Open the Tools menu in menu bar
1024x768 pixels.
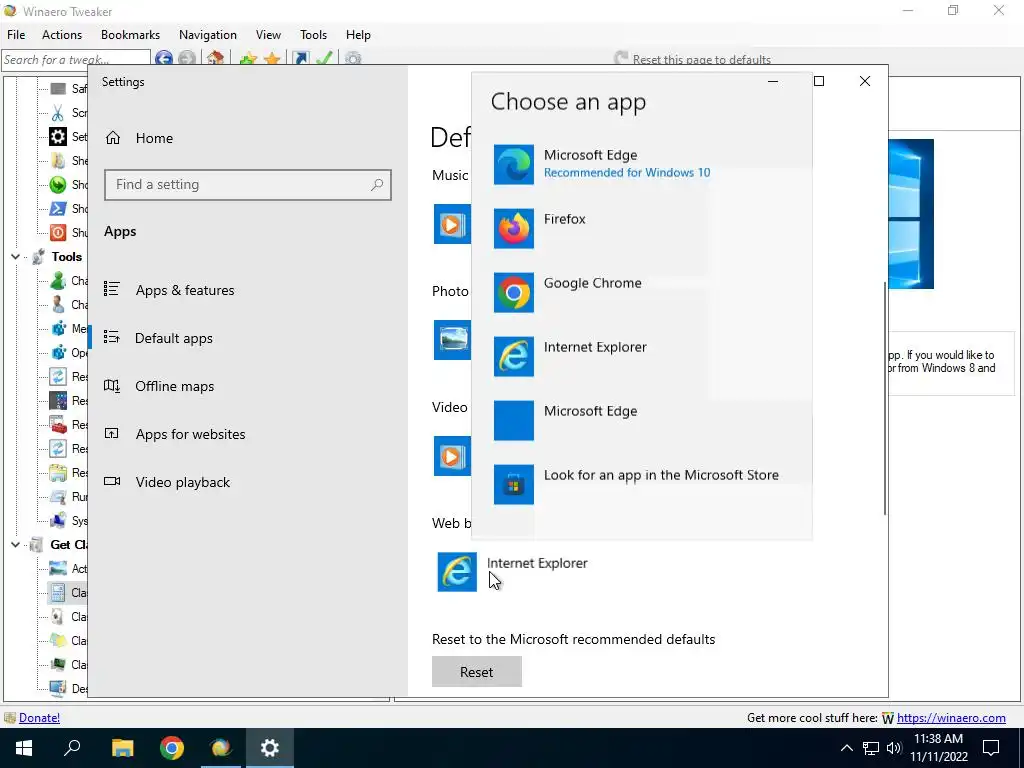coord(313,35)
